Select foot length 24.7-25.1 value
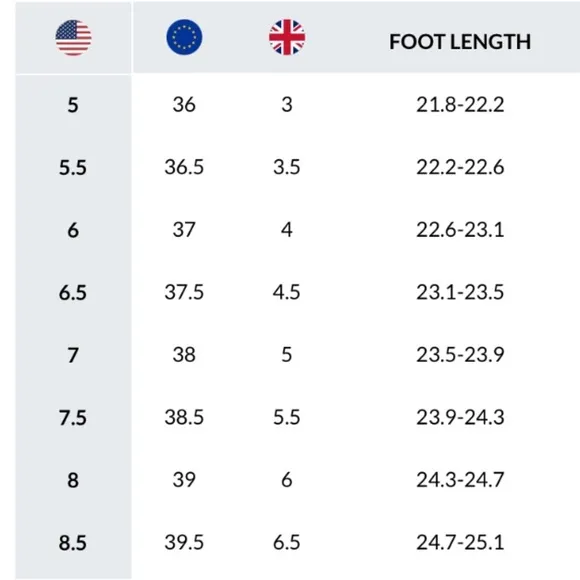Image resolution: width=580 pixels, height=580 pixels. click(x=460, y=542)
